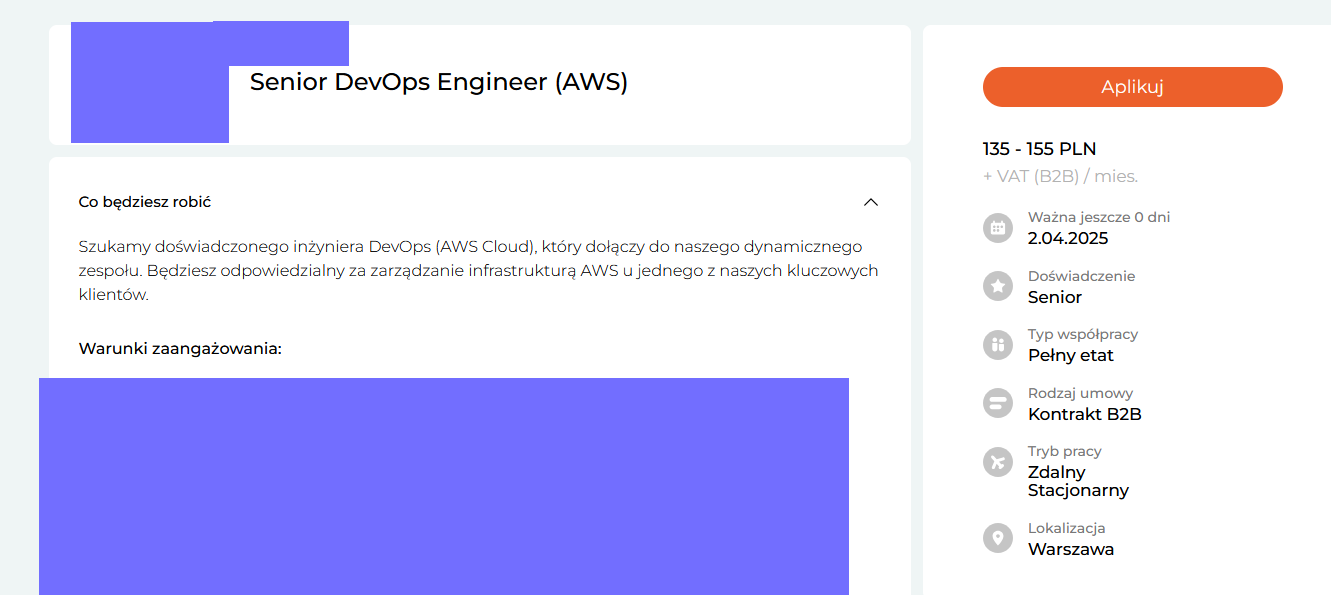Click the orange Aplikuj button

pos(1132,87)
